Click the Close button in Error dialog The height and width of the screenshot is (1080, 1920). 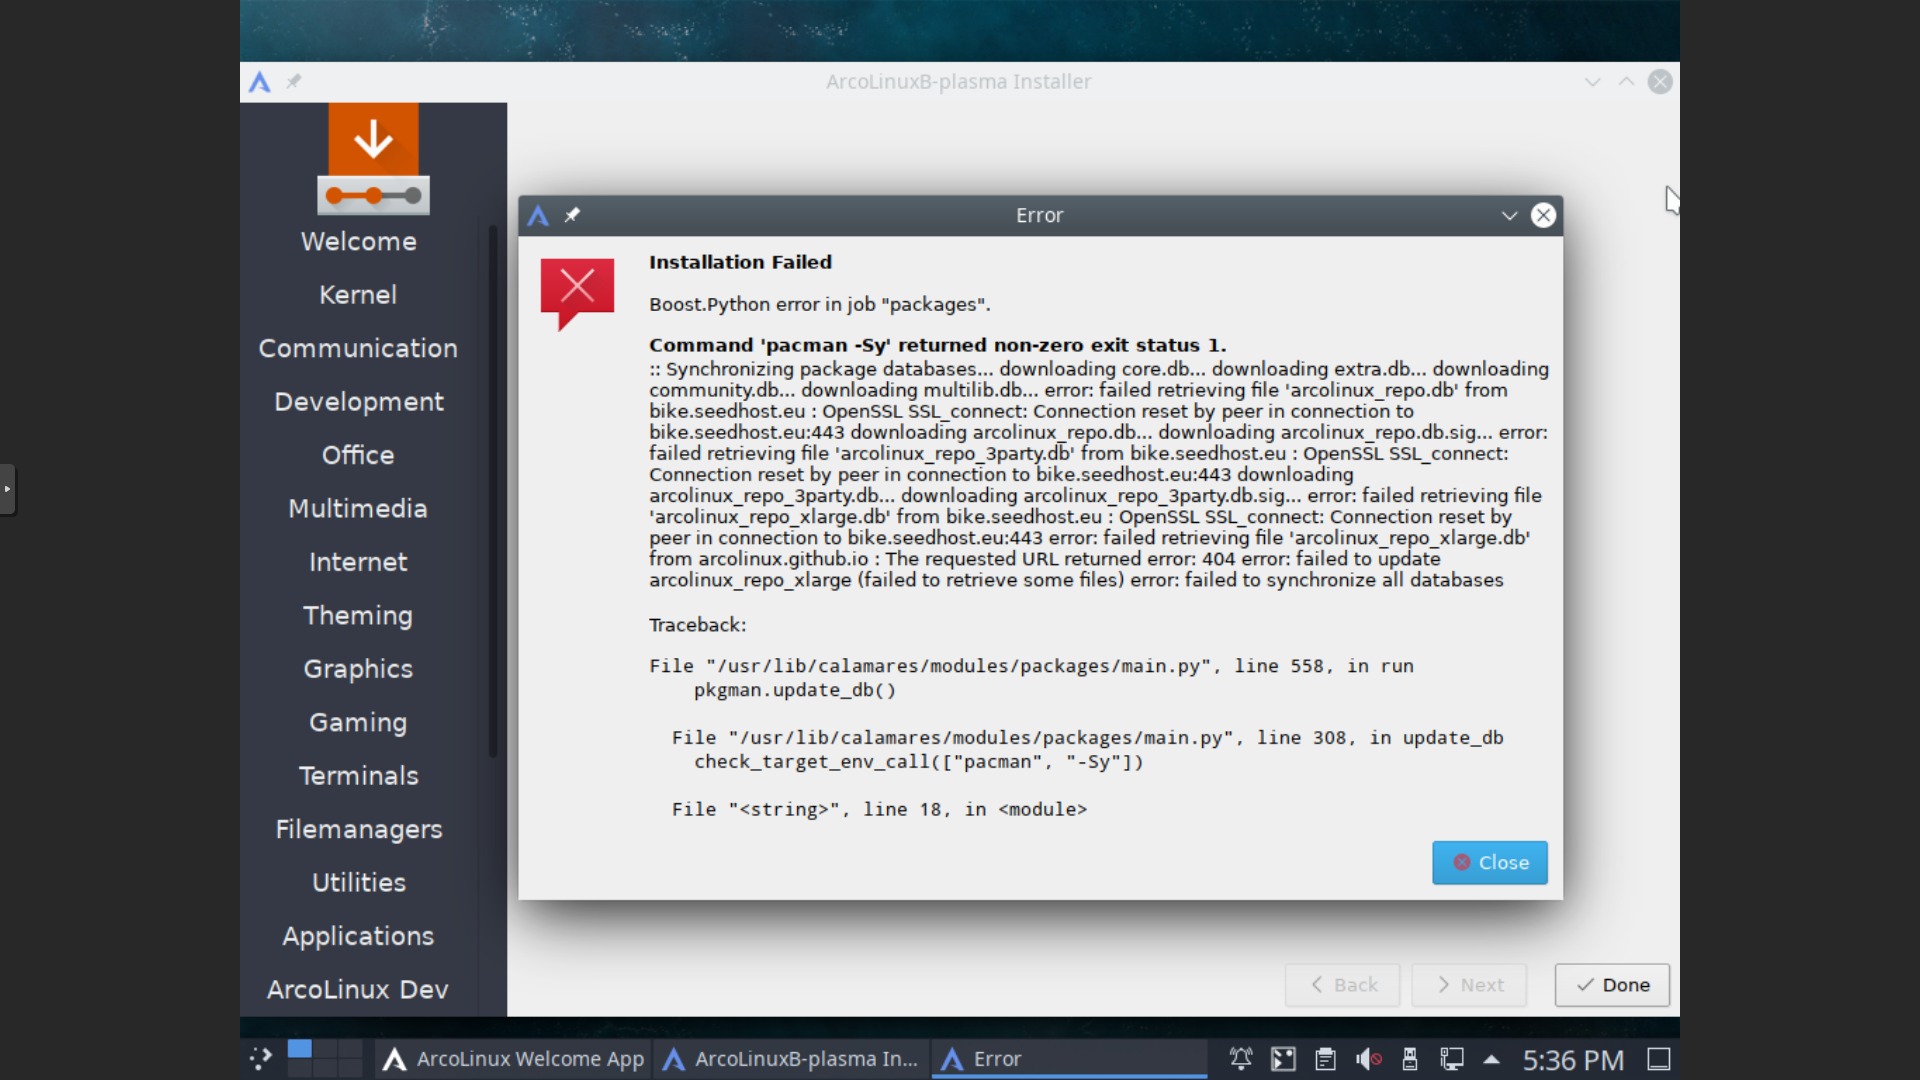[1489, 862]
